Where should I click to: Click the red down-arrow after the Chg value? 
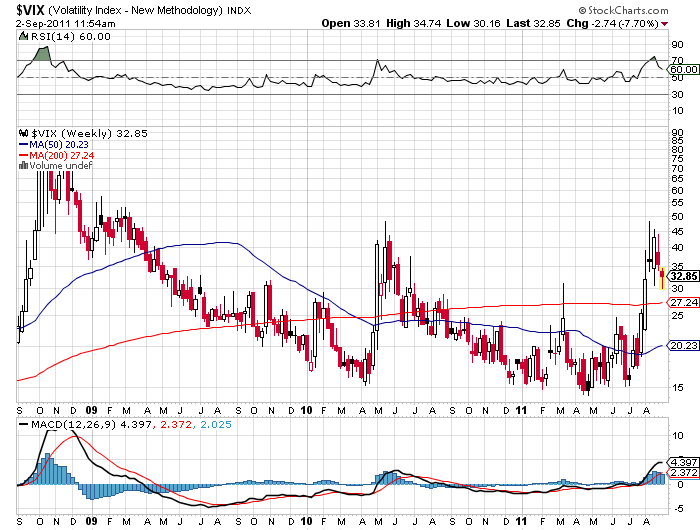click(665, 24)
